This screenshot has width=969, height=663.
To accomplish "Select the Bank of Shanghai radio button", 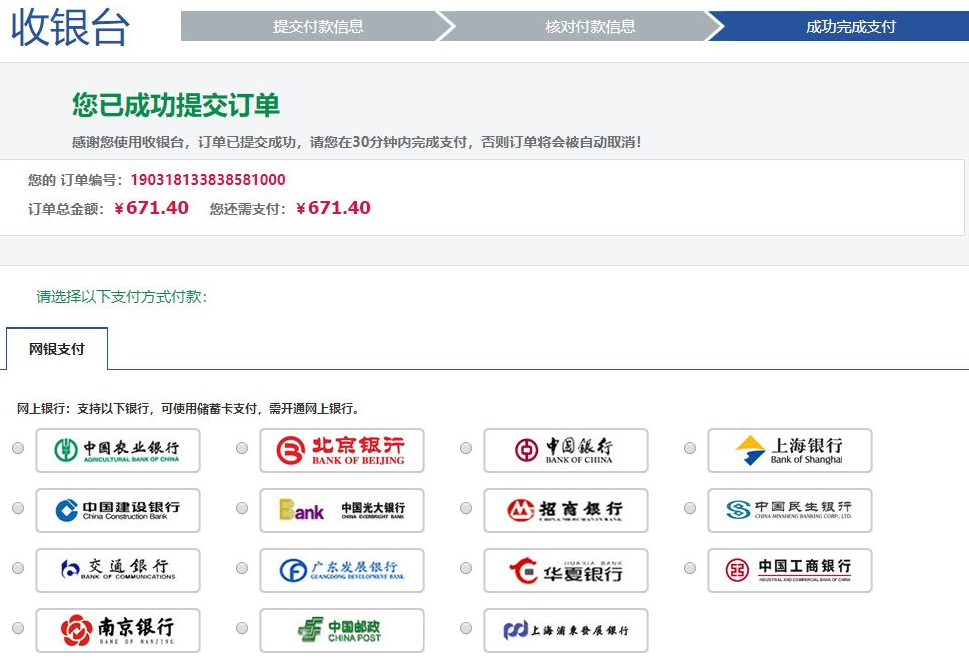I will tap(690, 448).
